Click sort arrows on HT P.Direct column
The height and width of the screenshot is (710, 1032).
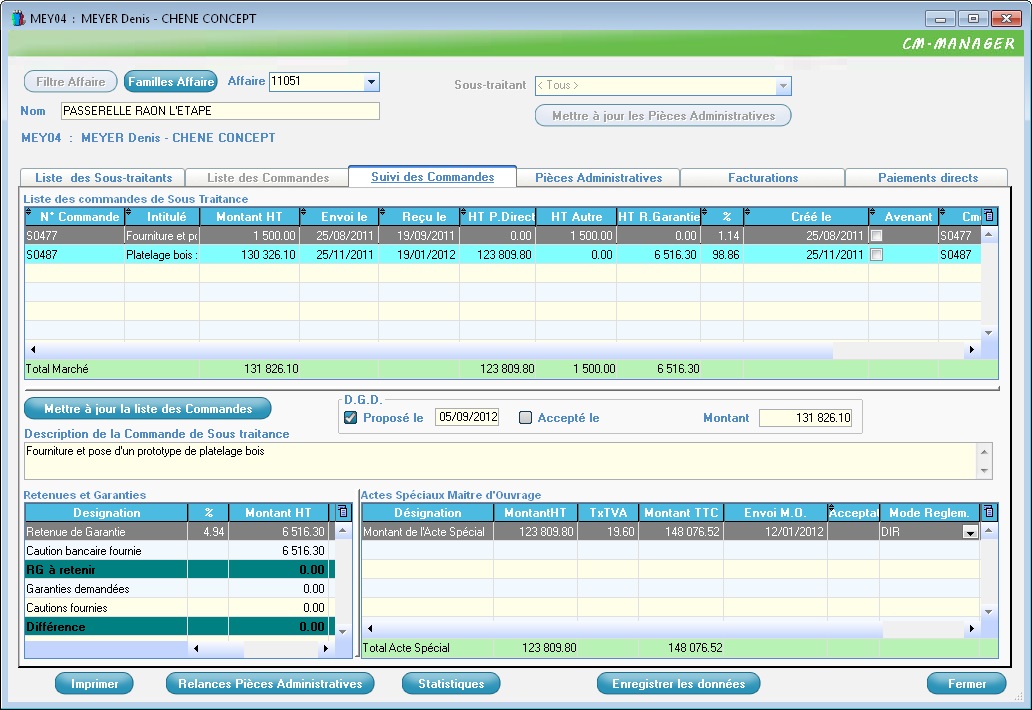pos(463,212)
